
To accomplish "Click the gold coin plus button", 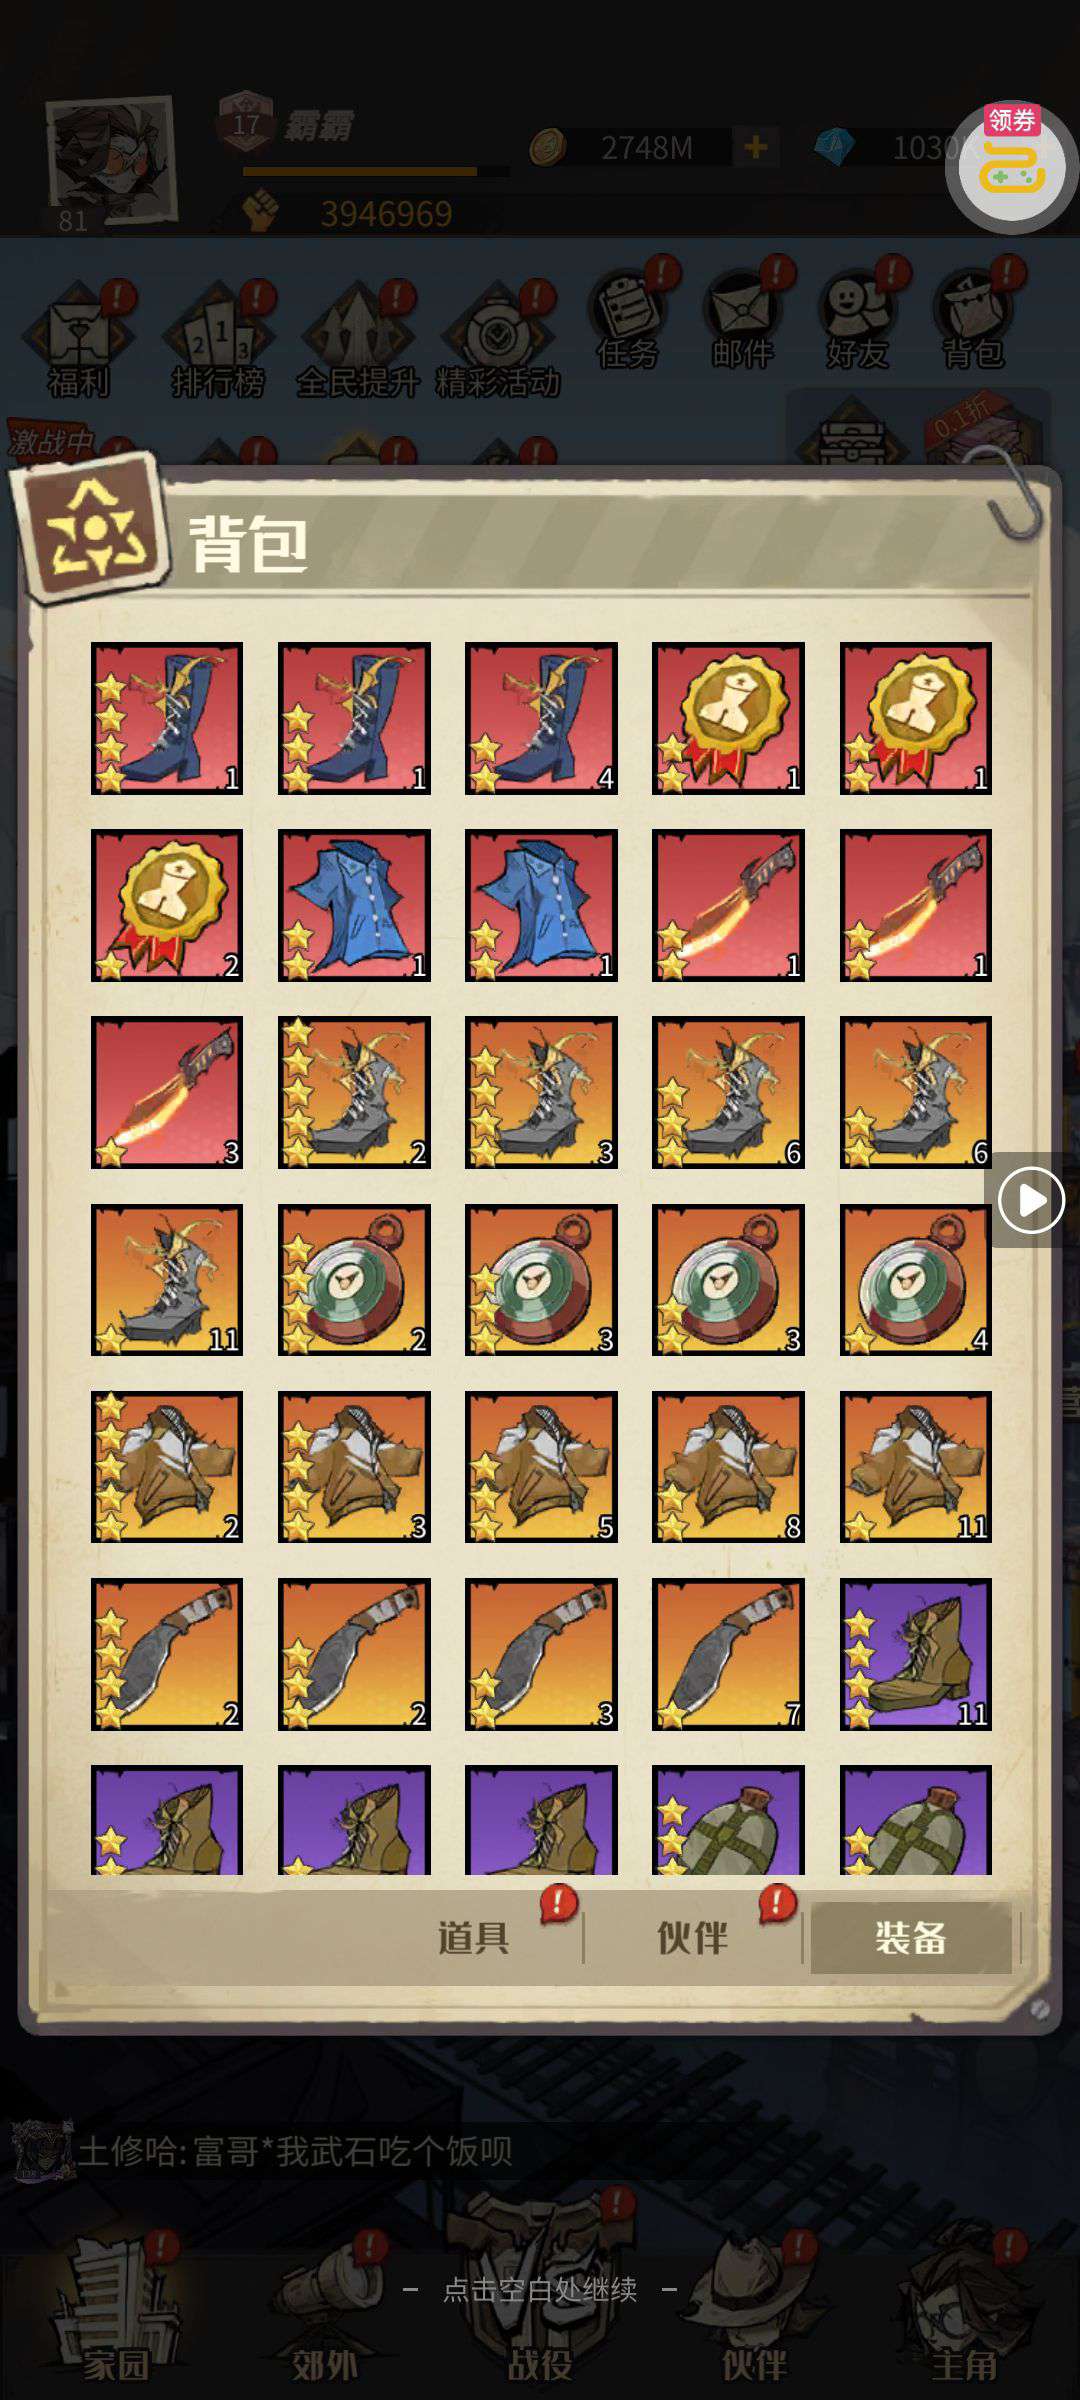I will (x=756, y=148).
